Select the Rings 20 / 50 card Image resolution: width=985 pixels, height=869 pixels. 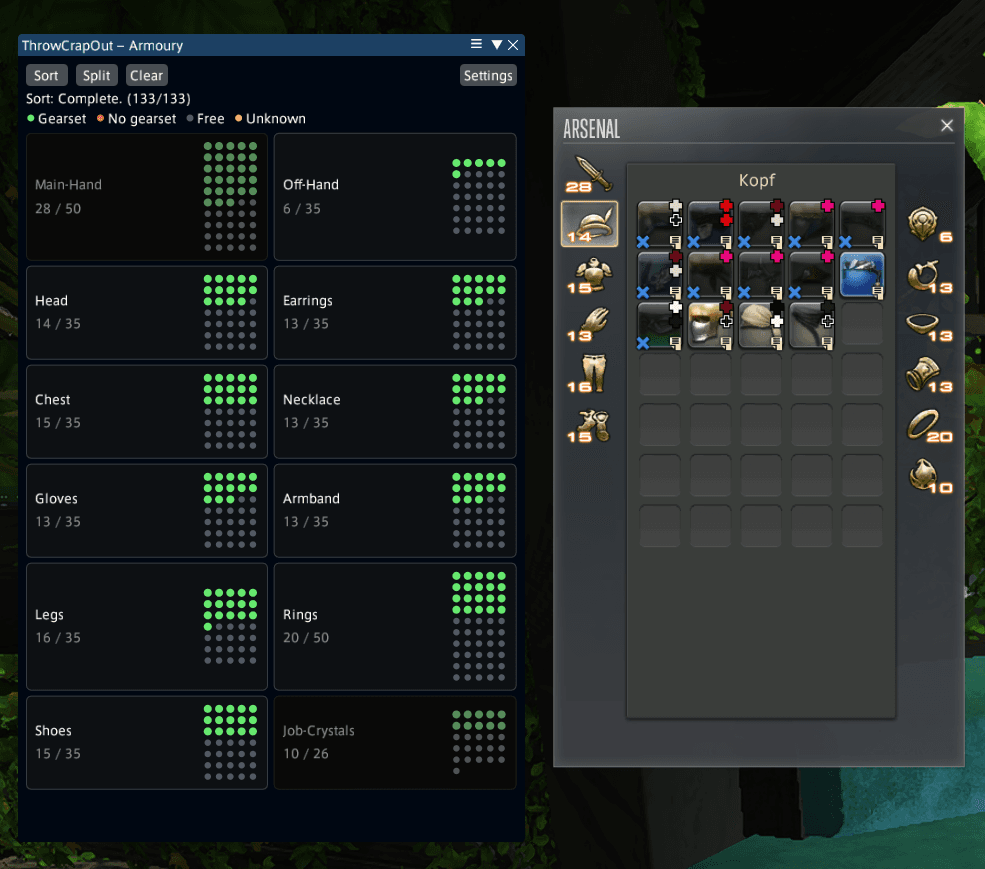point(395,626)
